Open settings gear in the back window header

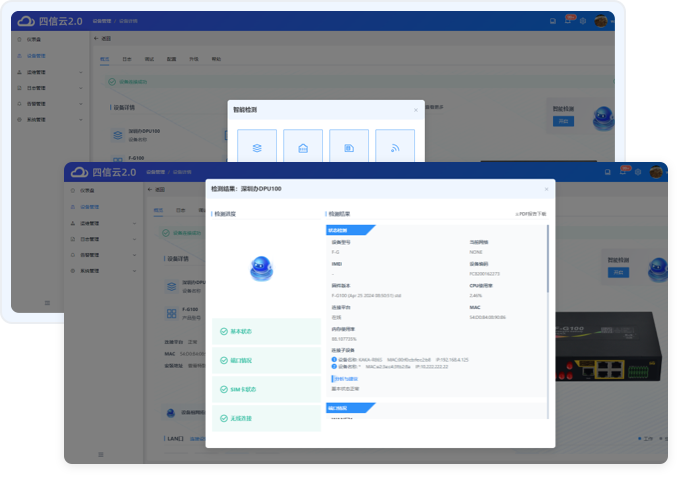(x=583, y=21)
